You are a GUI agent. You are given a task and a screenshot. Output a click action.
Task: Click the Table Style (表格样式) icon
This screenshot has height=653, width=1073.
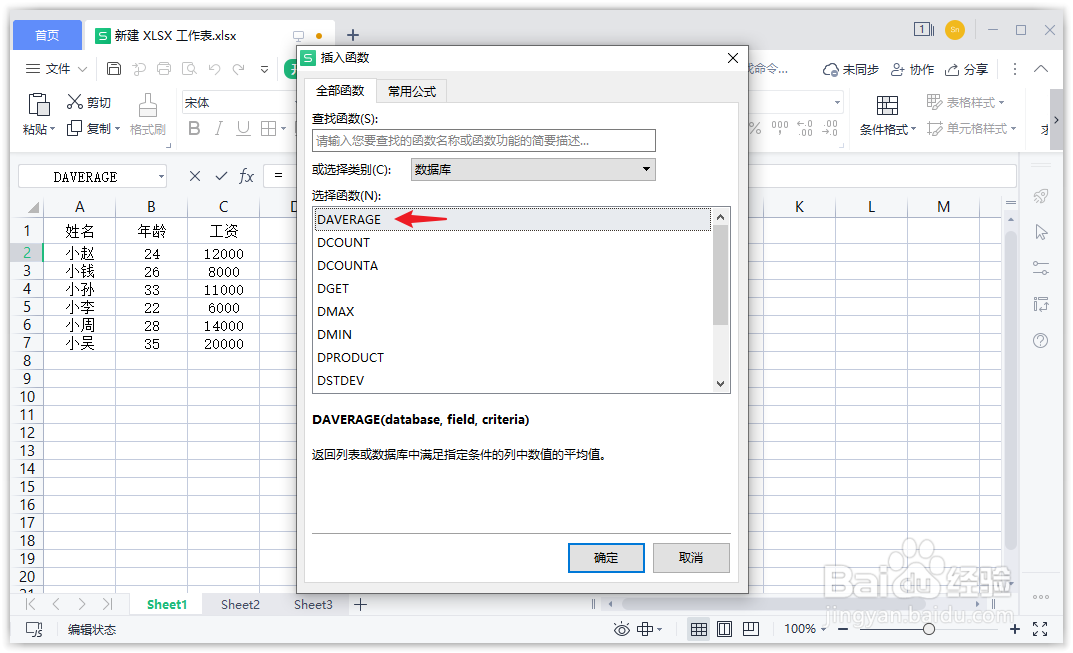tap(934, 102)
